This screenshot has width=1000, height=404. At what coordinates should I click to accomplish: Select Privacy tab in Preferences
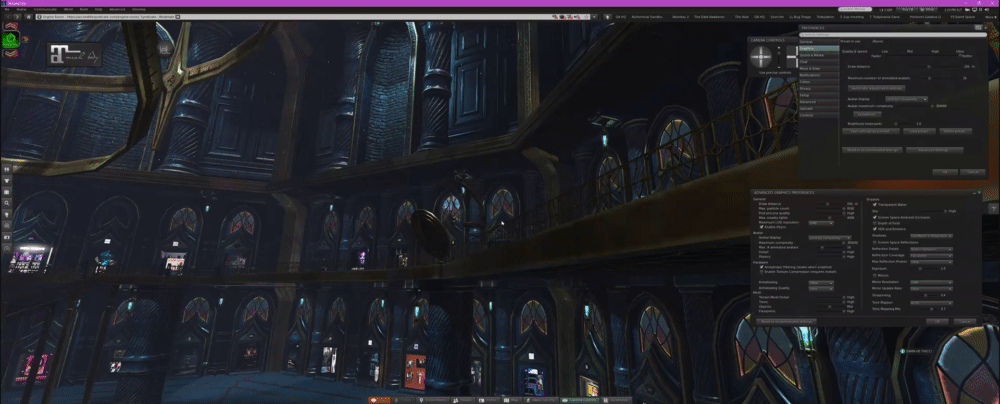coord(819,89)
